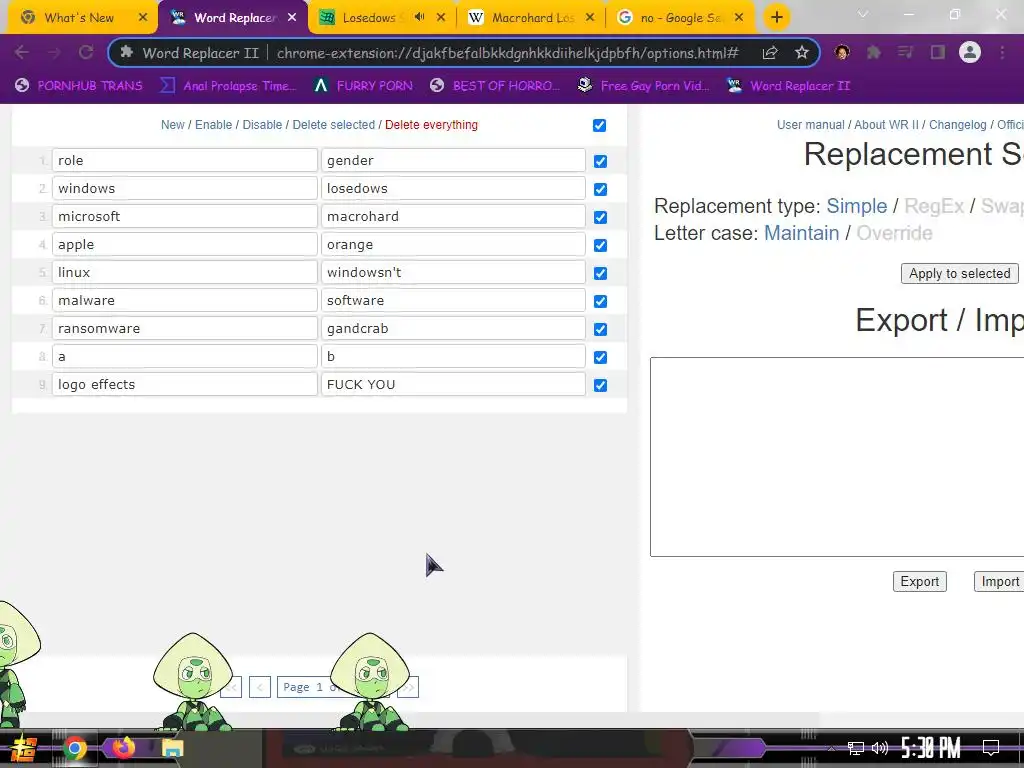Open About WR II link
Screen dimensions: 1024x768
(x=886, y=125)
